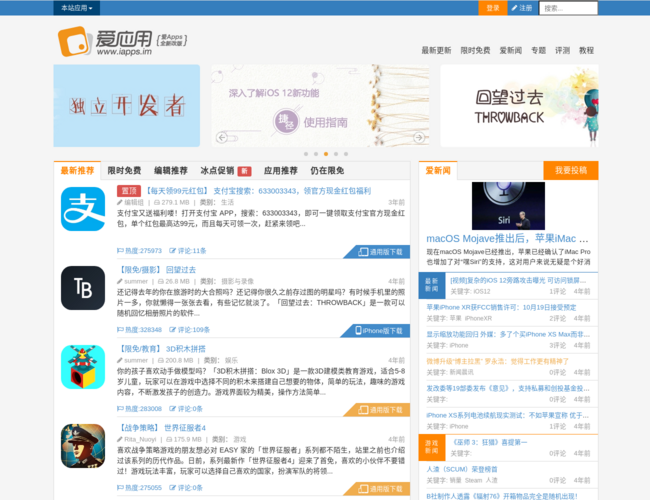Image resolution: width=650 pixels, height=500 pixels.
Task: Expand the 本站应用 dropdown menu
Action: coord(76,8)
